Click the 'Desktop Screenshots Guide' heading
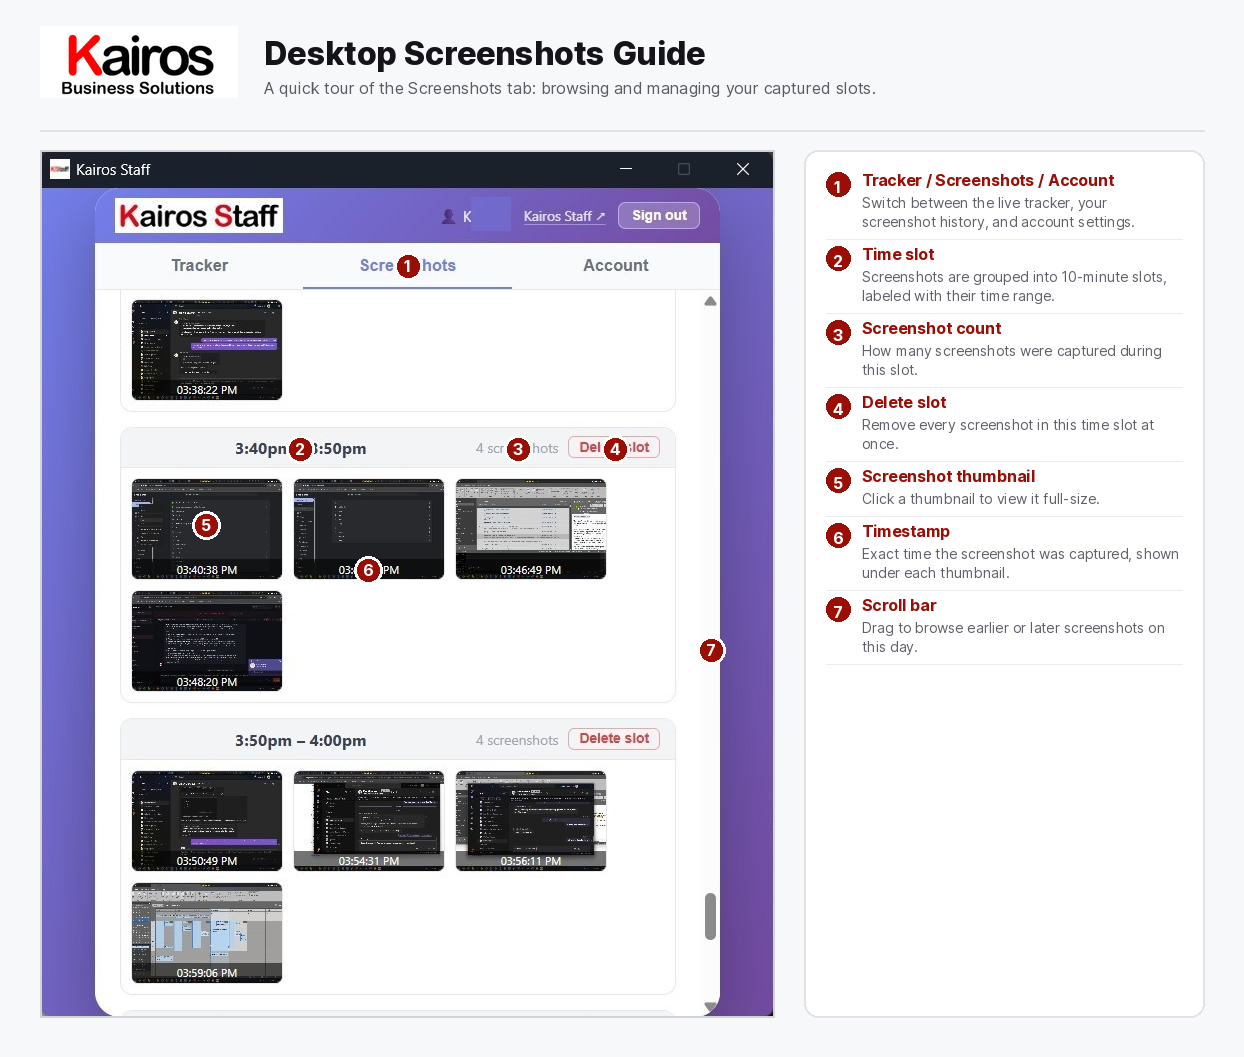Viewport: 1244px width, 1057px height. point(484,53)
